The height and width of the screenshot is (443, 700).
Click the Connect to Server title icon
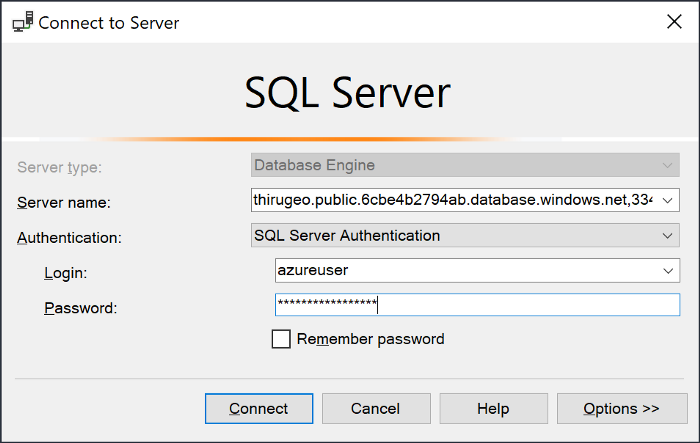[x=23, y=22]
